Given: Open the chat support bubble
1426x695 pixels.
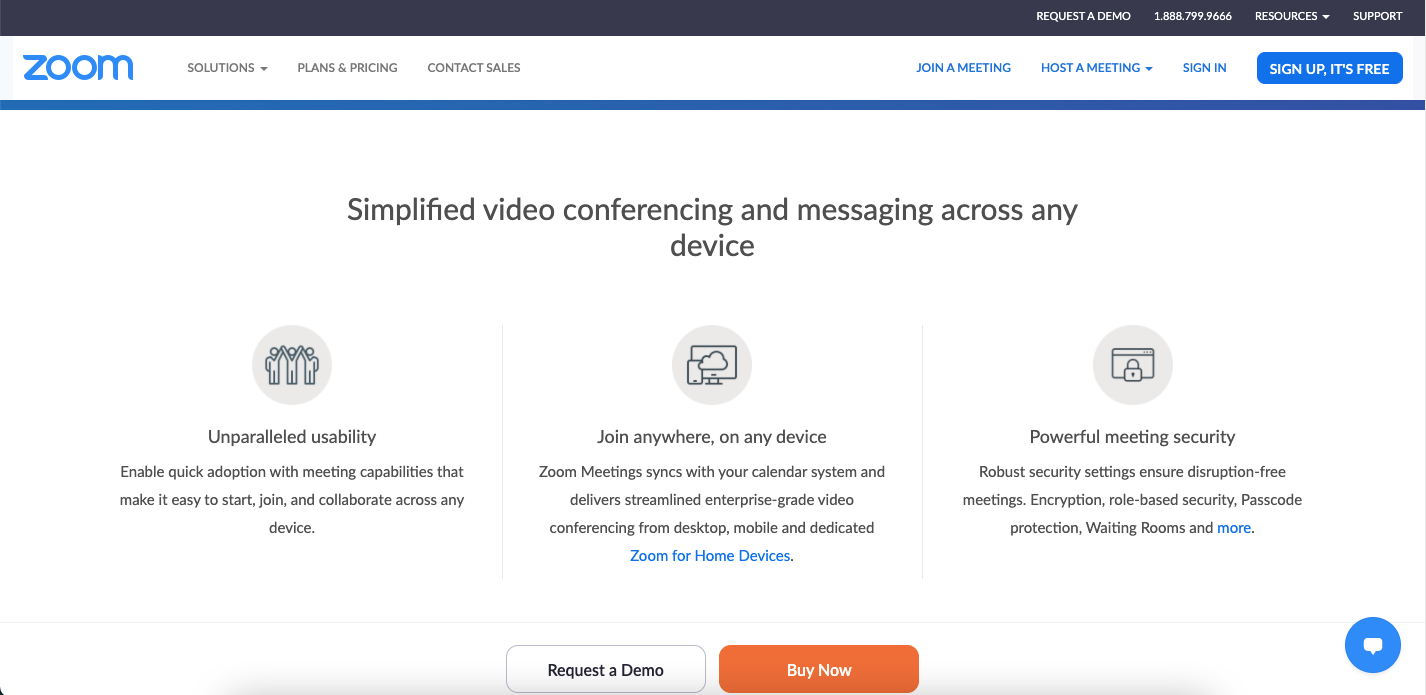Looking at the screenshot, I should coord(1372,645).
